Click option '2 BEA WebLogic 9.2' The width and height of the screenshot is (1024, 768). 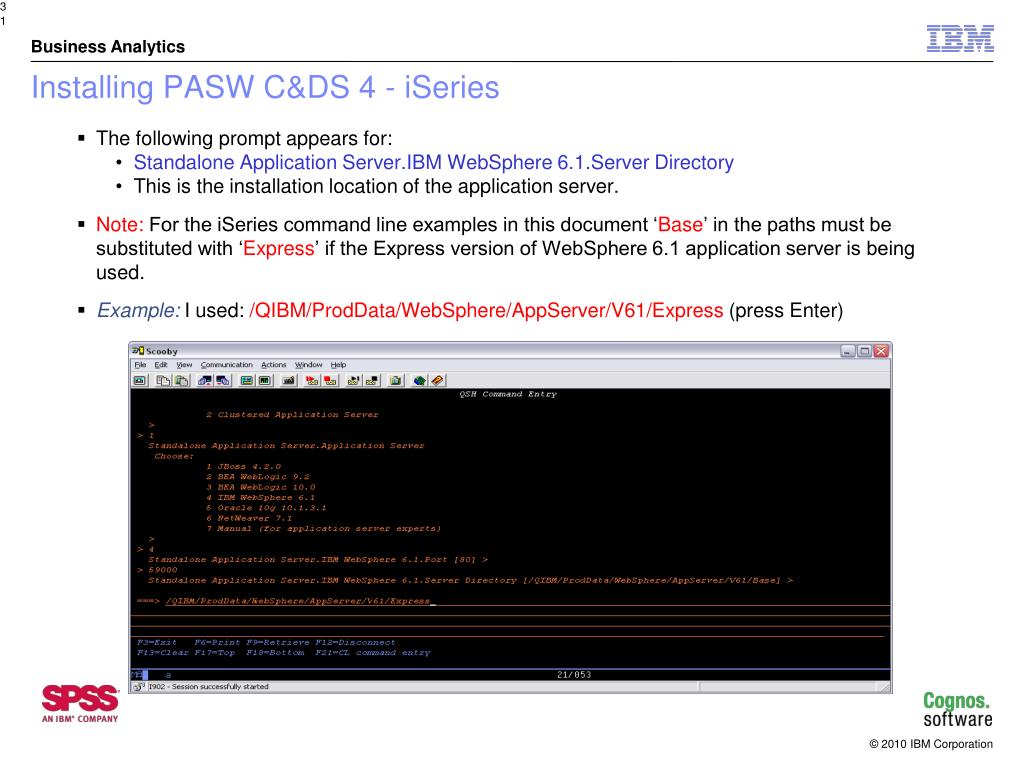coord(258,477)
